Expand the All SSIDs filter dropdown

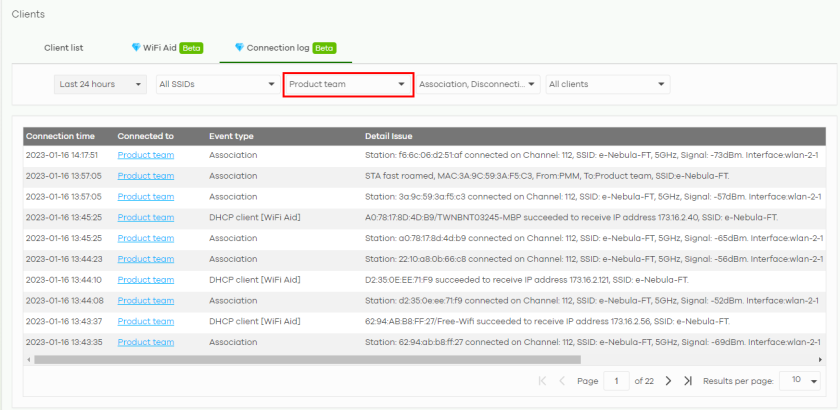pyautogui.click(x=216, y=85)
